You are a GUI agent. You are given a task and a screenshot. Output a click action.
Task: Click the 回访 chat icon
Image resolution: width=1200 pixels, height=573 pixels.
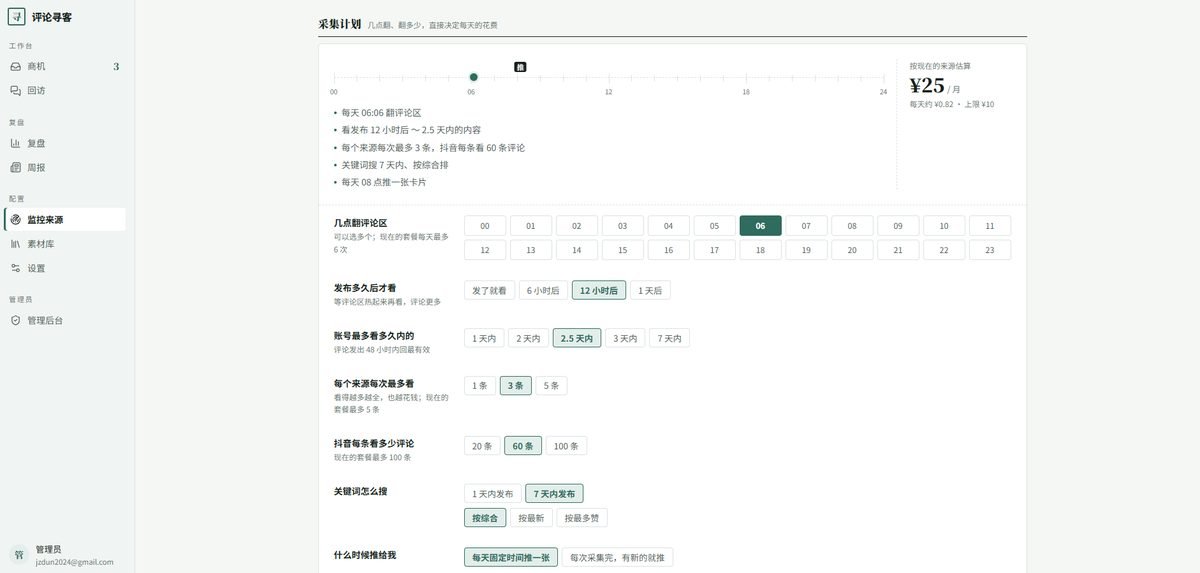point(15,90)
